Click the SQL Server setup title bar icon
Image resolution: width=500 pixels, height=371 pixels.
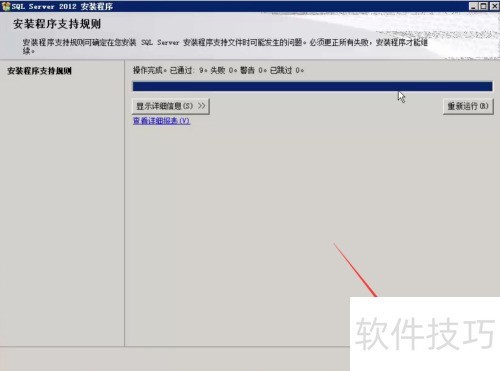click(x=6, y=6)
